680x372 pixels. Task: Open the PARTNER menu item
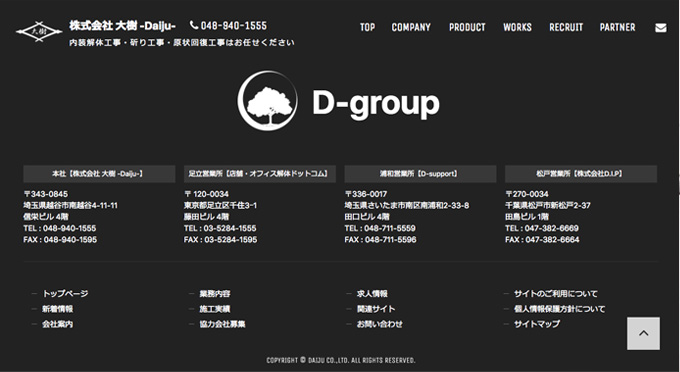pyautogui.click(x=618, y=27)
